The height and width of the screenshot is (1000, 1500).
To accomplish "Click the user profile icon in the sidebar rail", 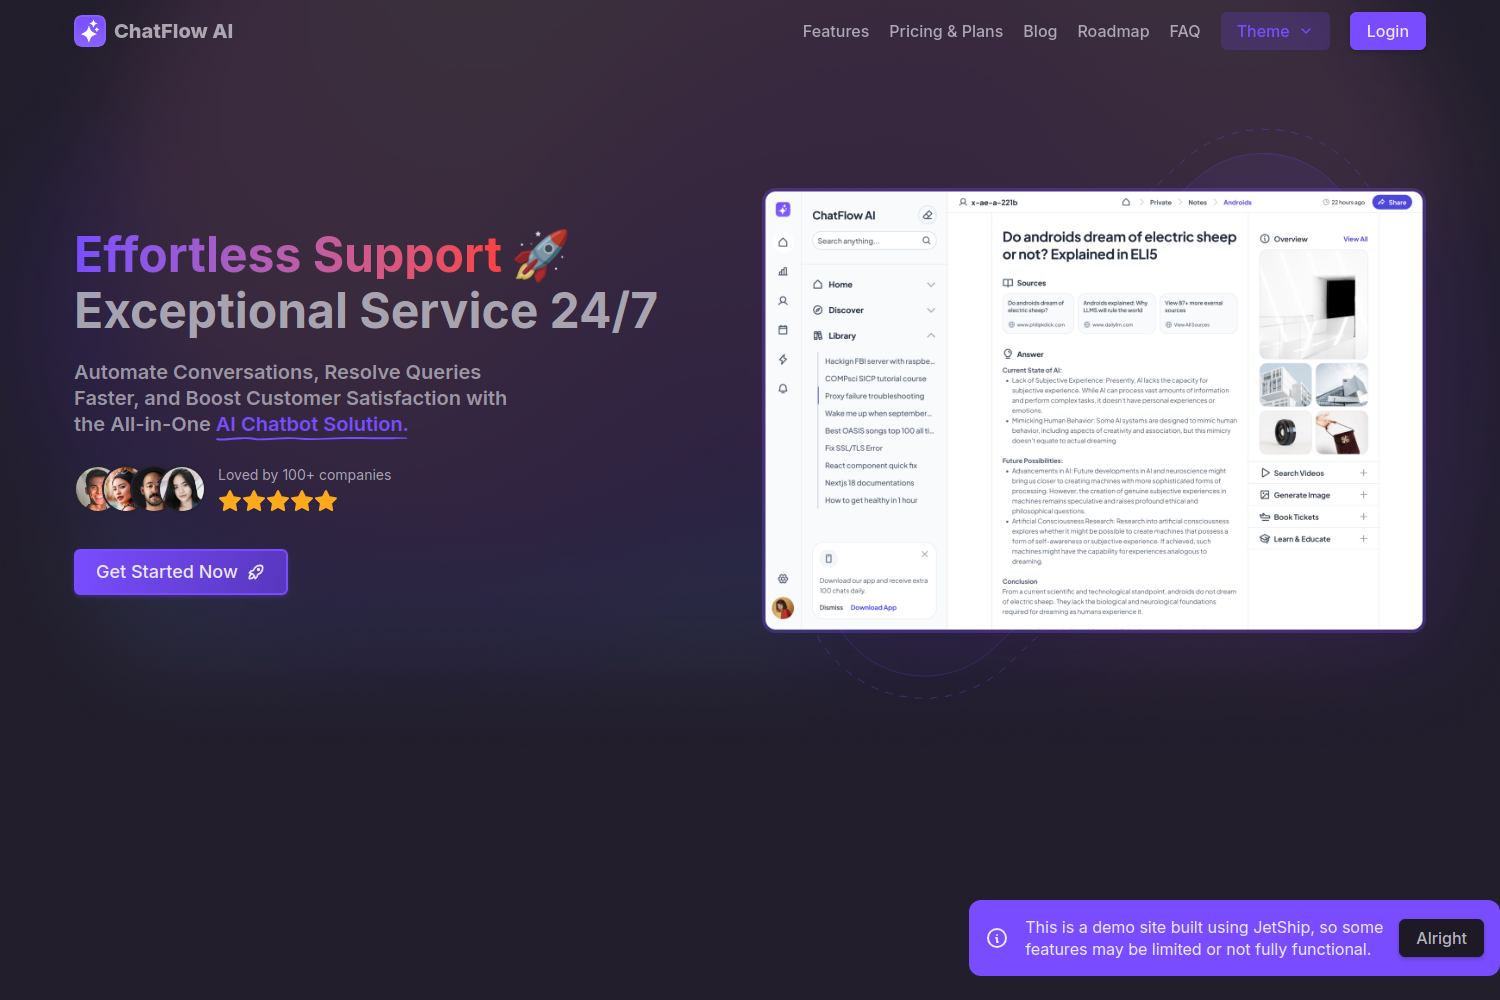I will [783, 301].
